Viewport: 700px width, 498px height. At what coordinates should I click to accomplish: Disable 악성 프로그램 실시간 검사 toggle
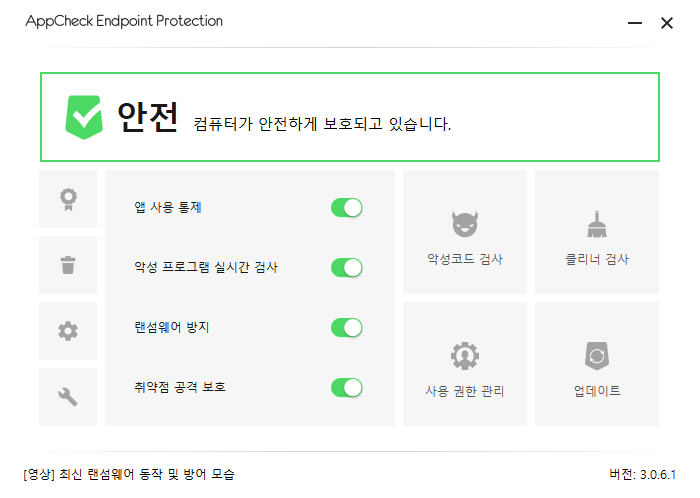click(347, 268)
